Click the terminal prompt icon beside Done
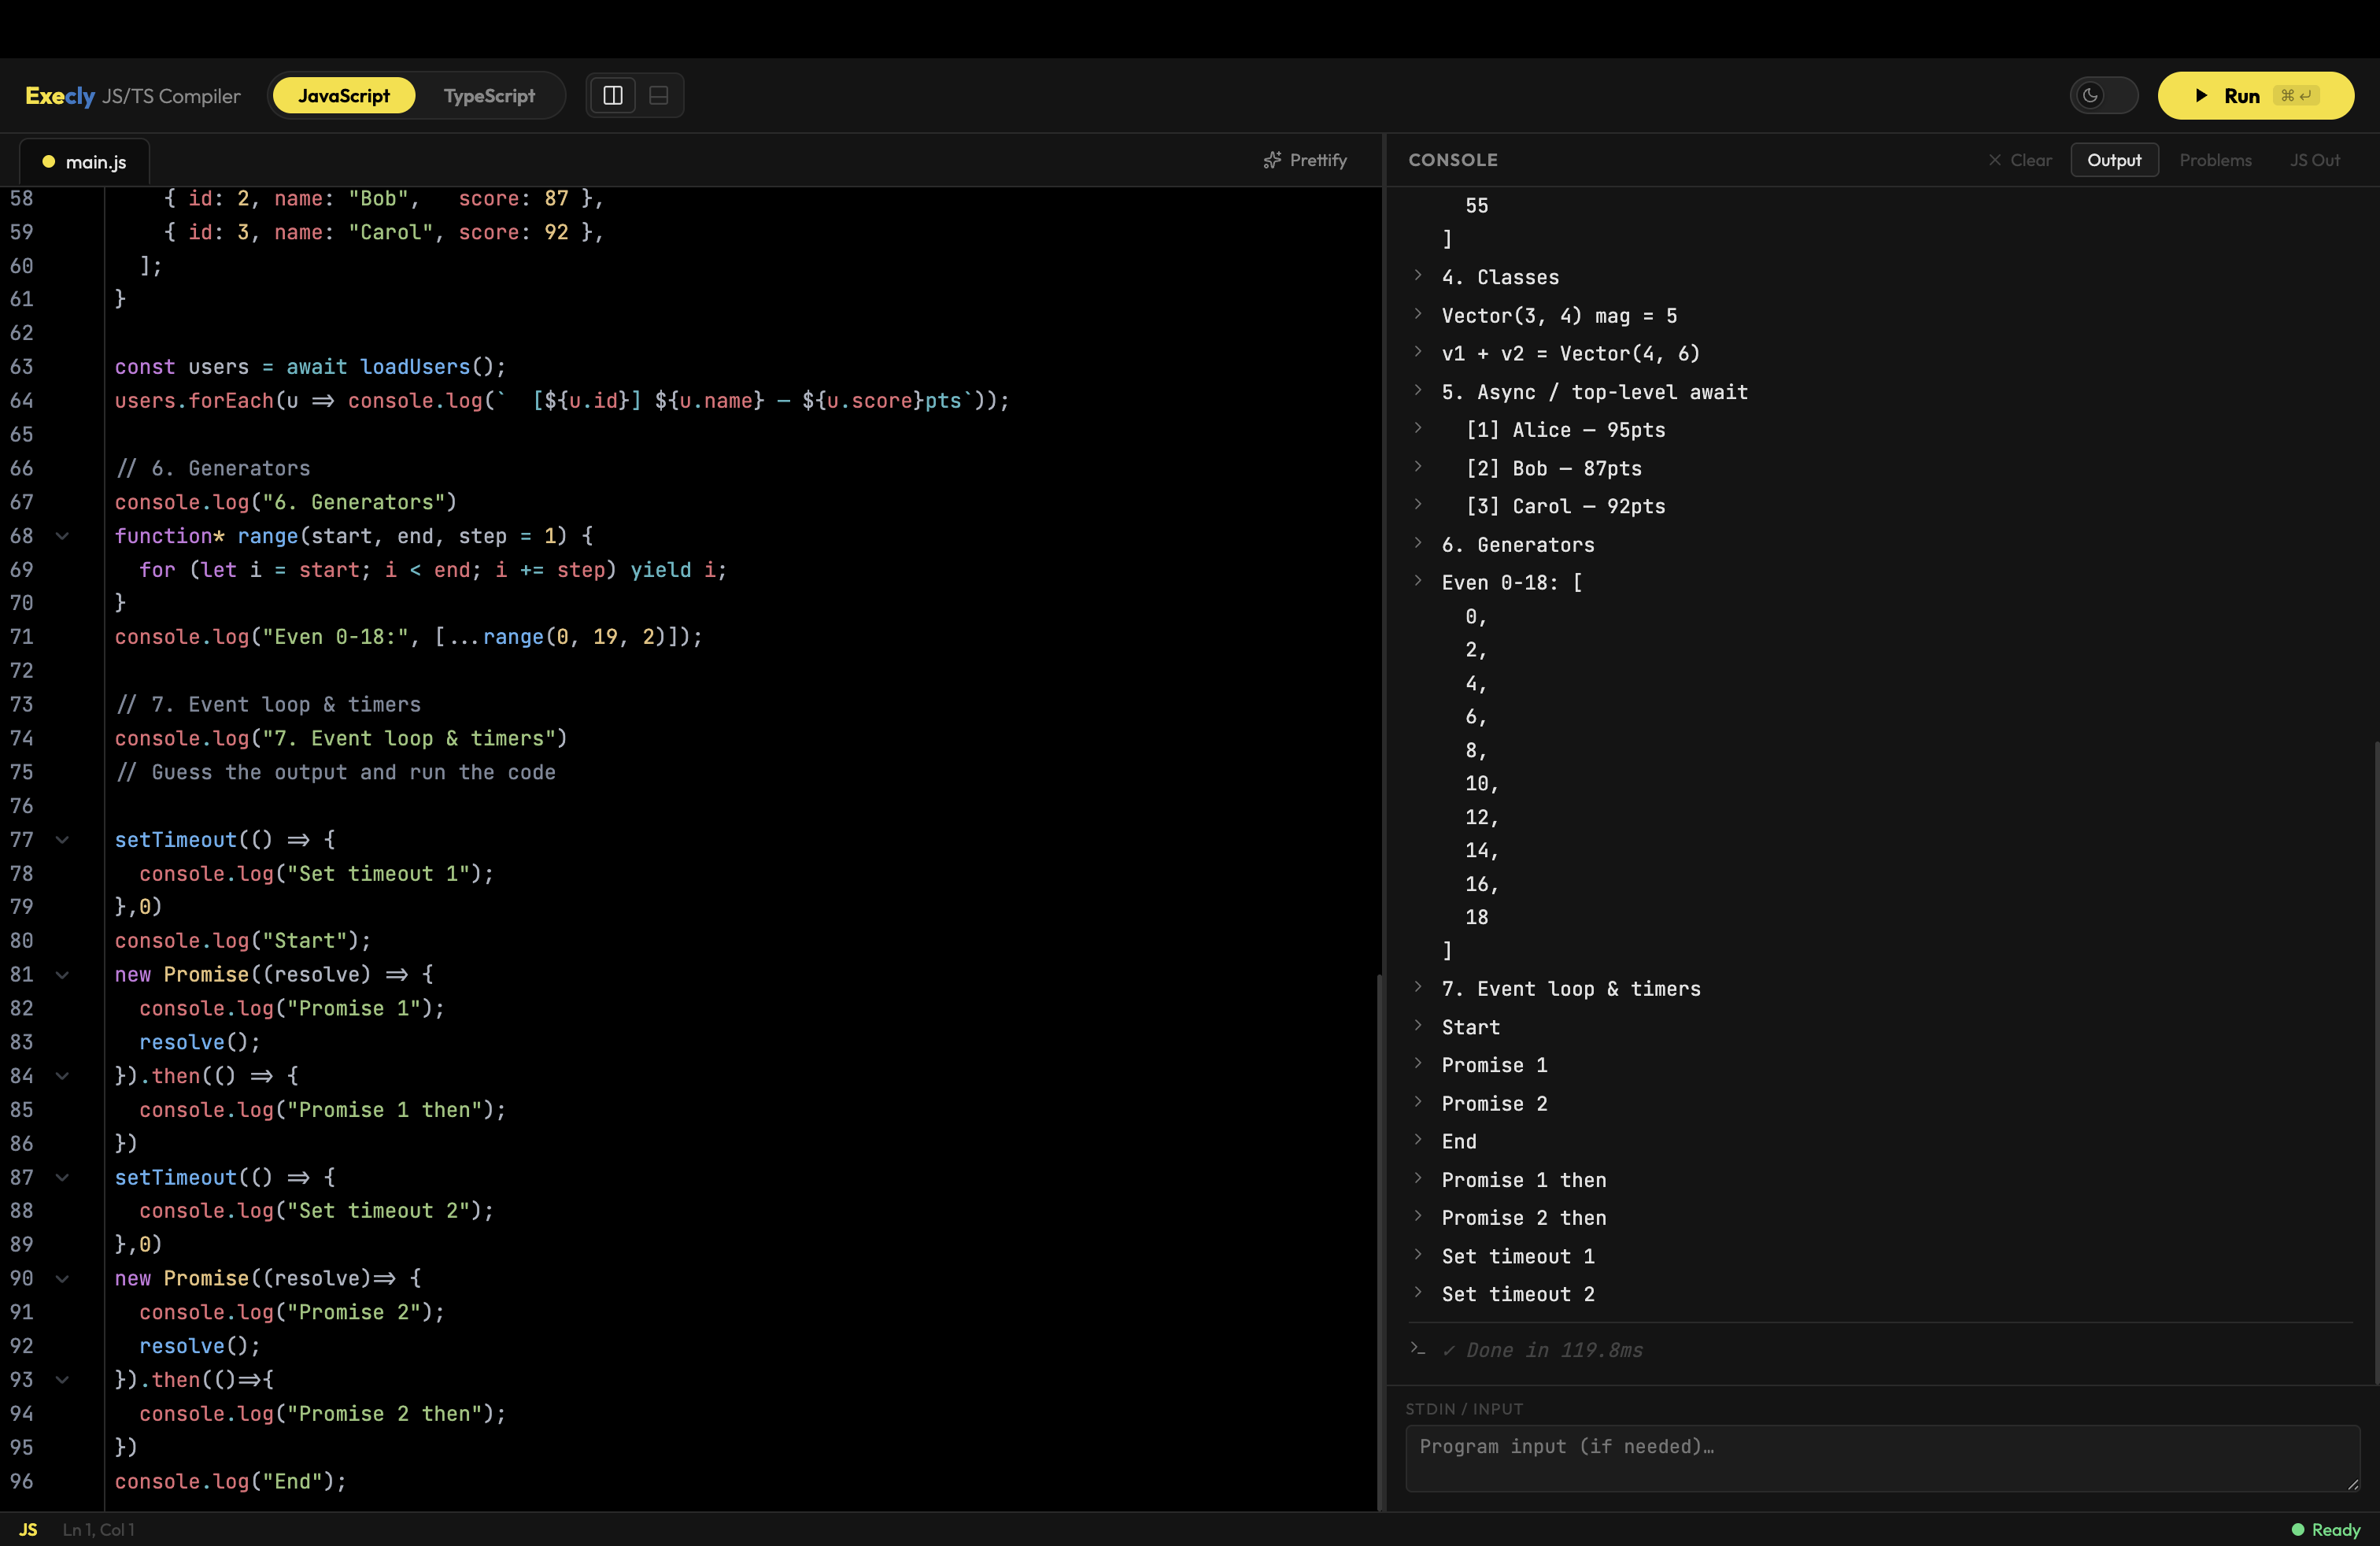The height and width of the screenshot is (1546, 2380). click(1417, 1349)
